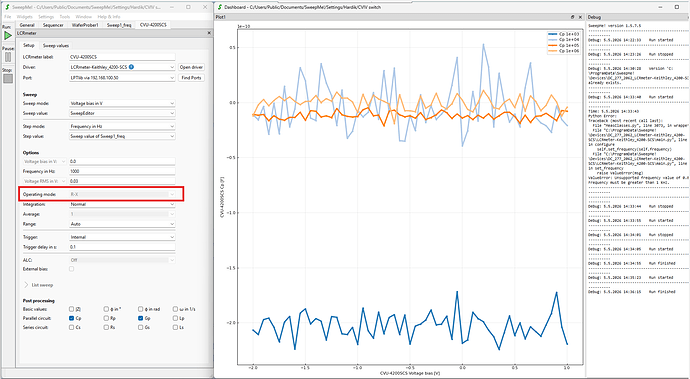690x379 pixels.
Task: Click the Cp 1e+06 legend entry
Action: coord(564,51)
